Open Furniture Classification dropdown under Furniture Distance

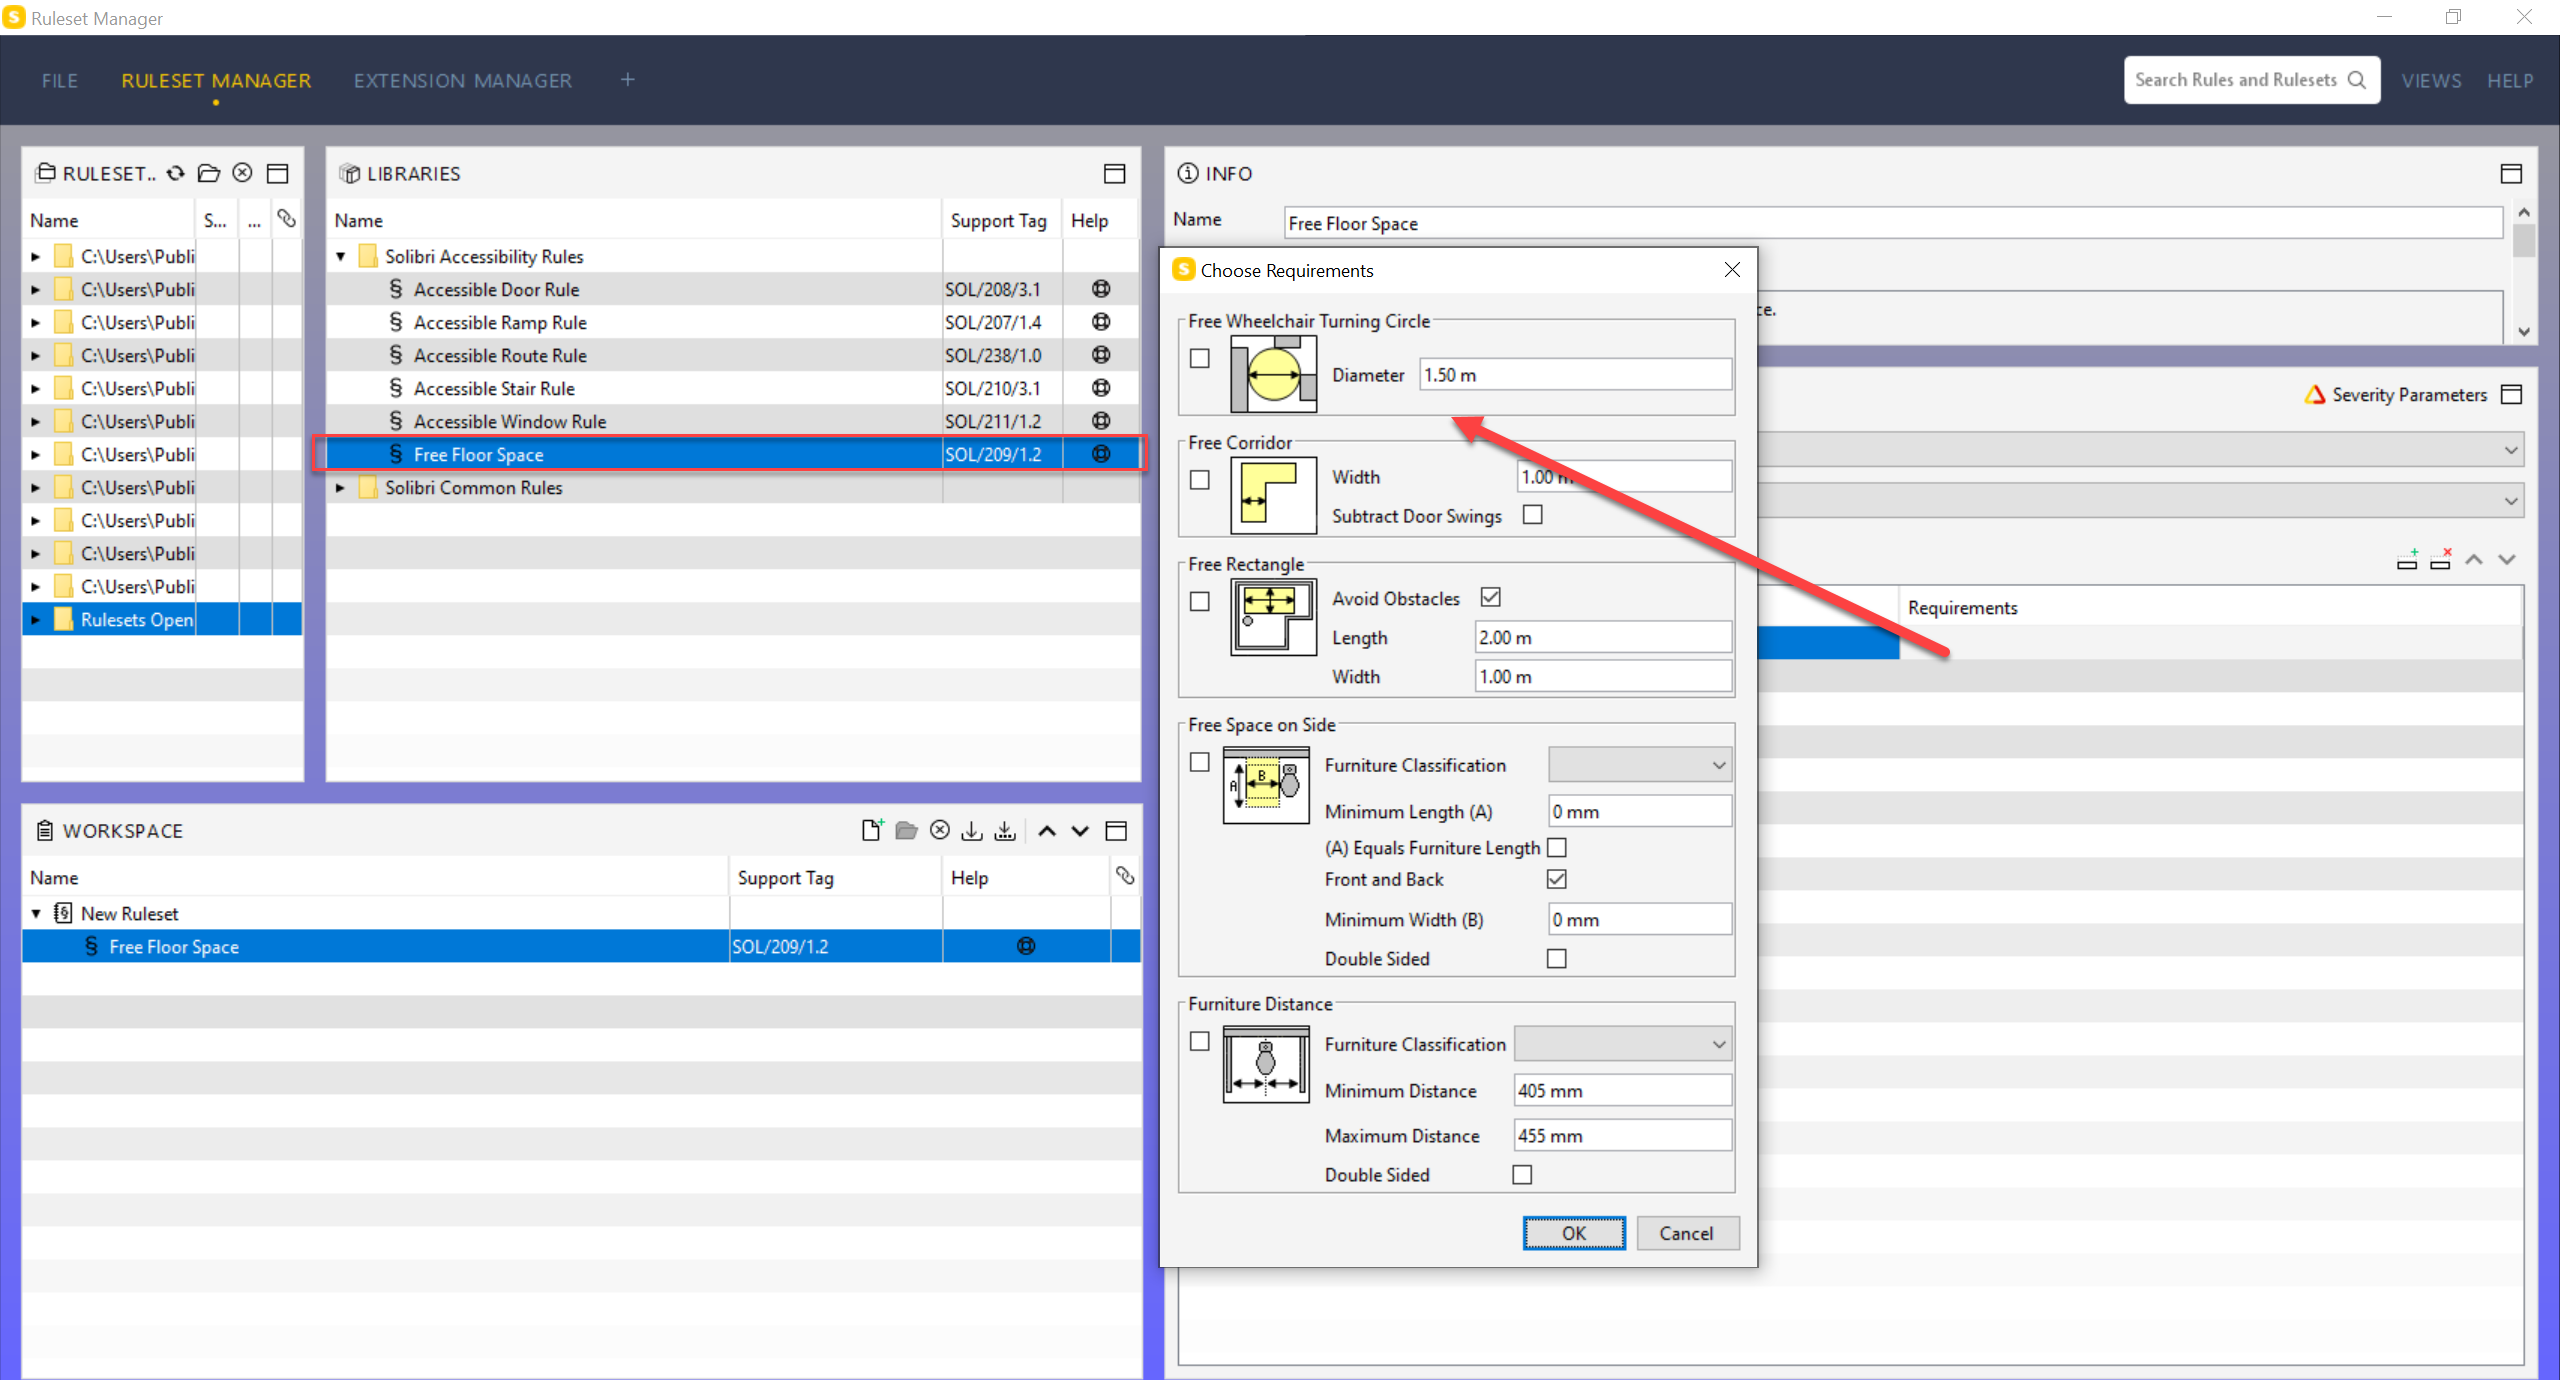coord(1623,1044)
